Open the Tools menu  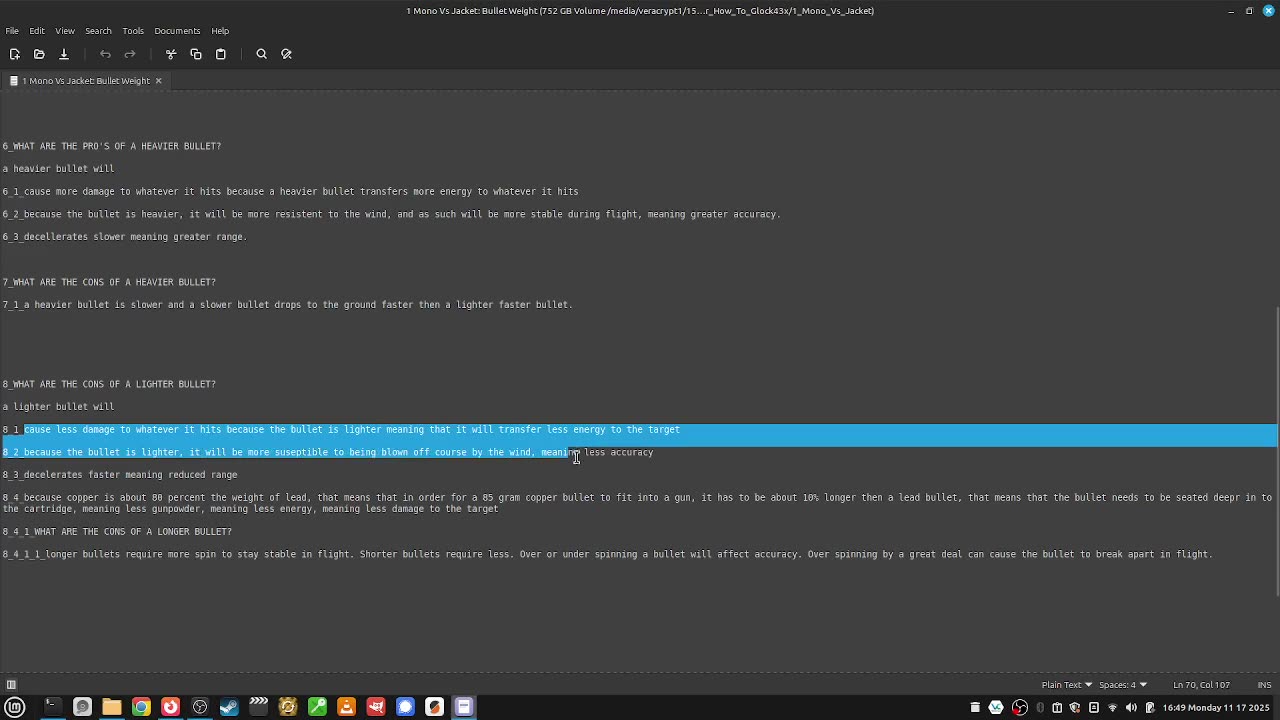coord(133,31)
